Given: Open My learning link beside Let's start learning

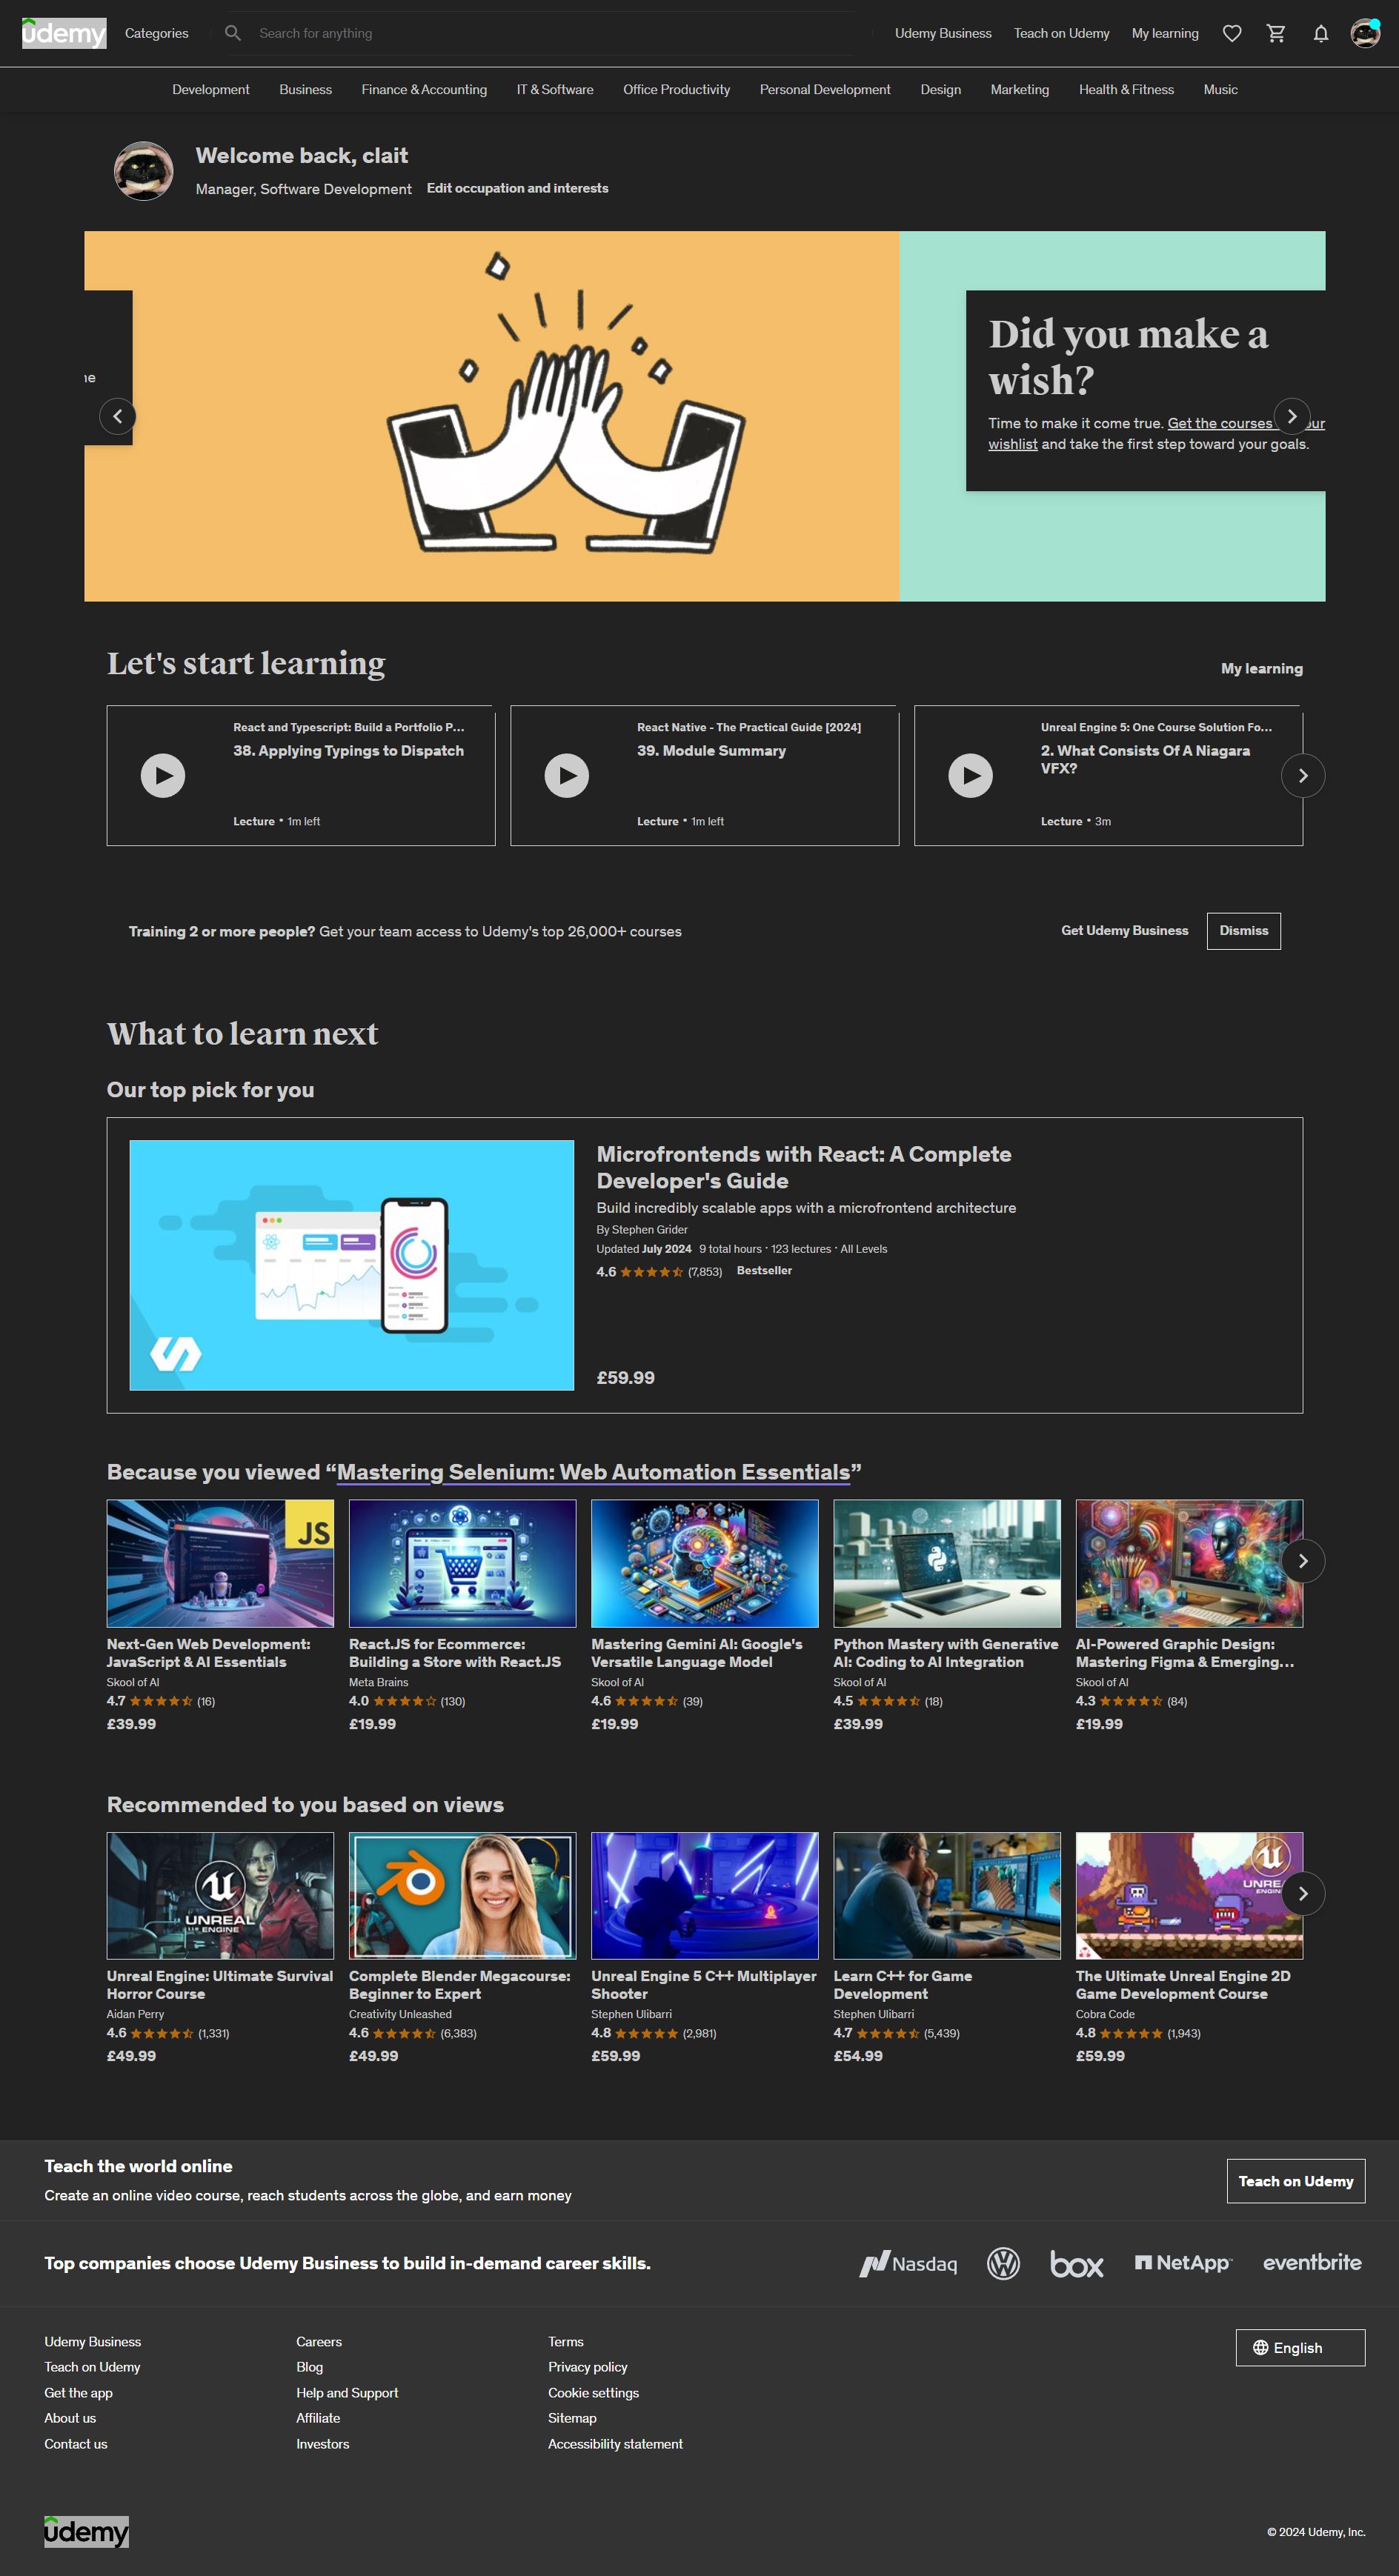Looking at the screenshot, I should 1262,668.
